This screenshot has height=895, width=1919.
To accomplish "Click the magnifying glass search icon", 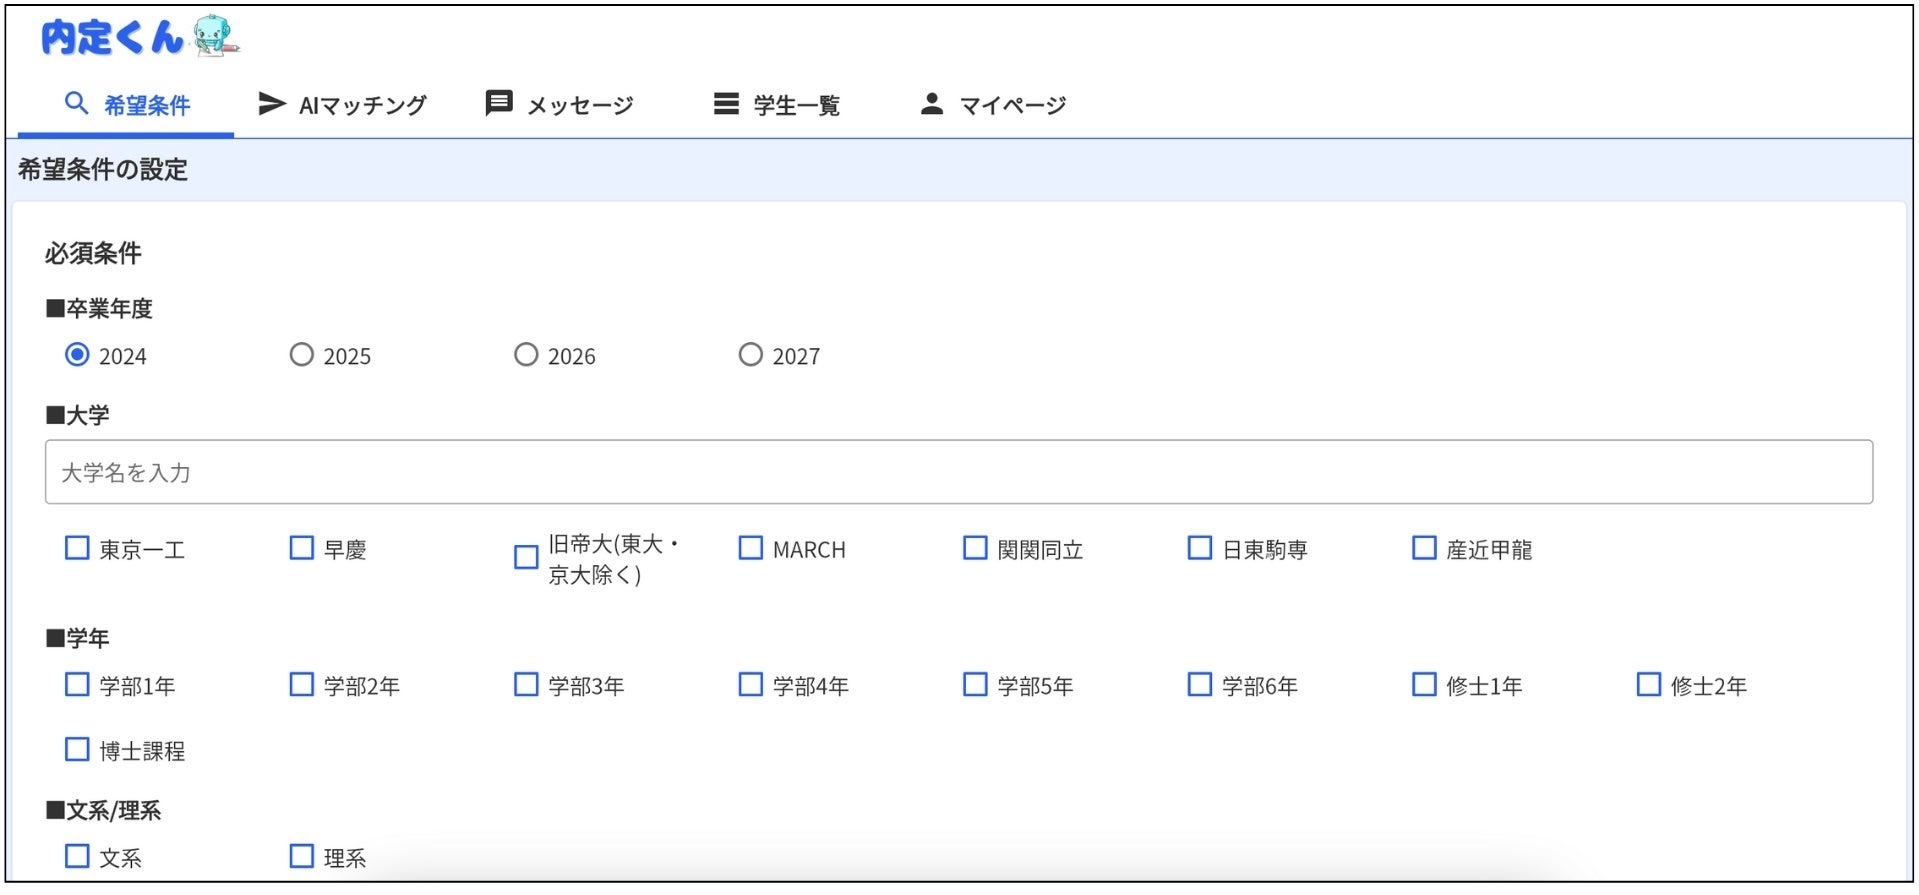I will point(76,103).
